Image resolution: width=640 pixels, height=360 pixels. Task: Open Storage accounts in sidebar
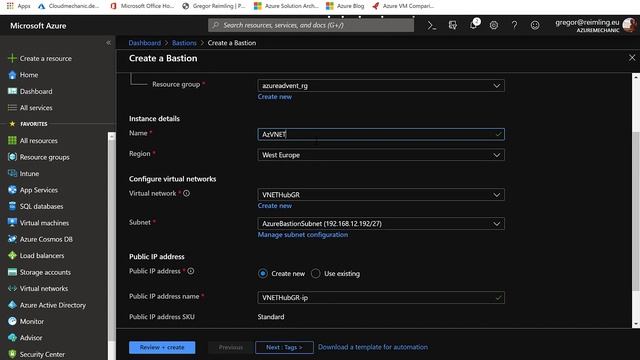[x=45, y=272]
